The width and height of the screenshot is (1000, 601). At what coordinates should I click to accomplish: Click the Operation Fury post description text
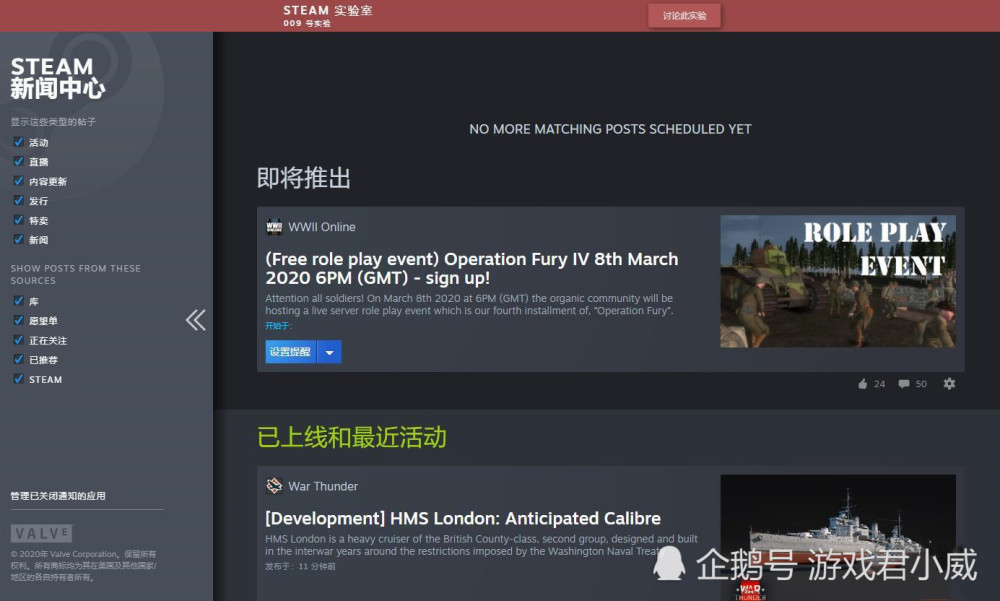point(469,304)
